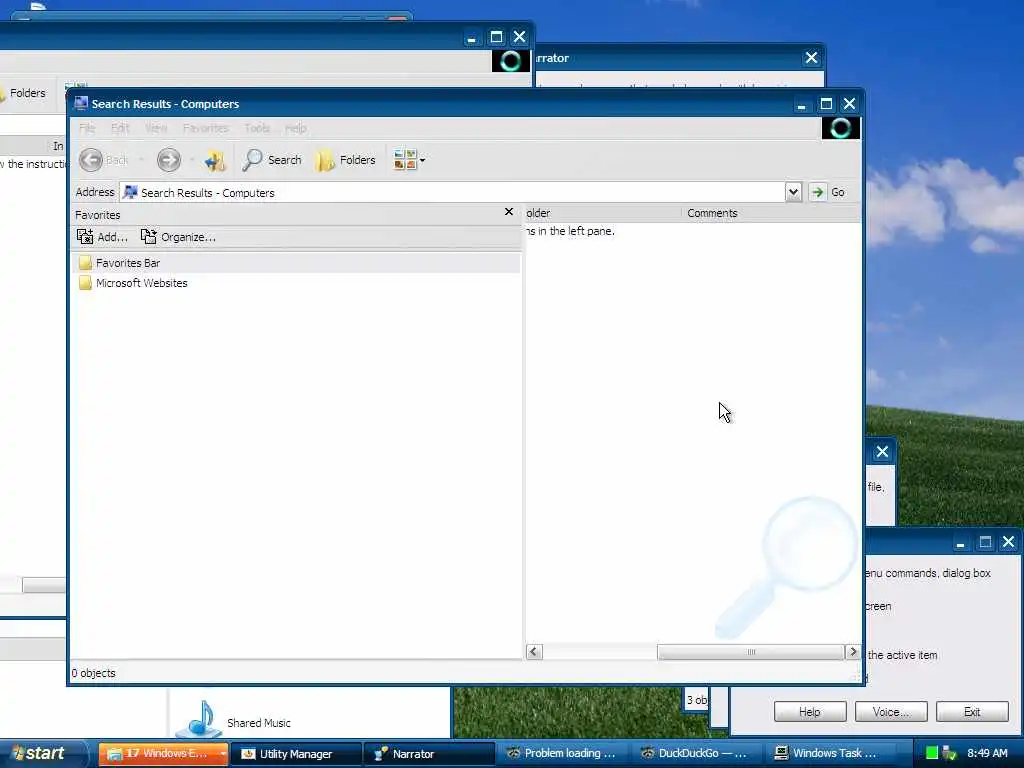This screenshot has height=768, width=1024.
Task: Click the Address field Search Results - Computers
Action: tap(453, 193)
